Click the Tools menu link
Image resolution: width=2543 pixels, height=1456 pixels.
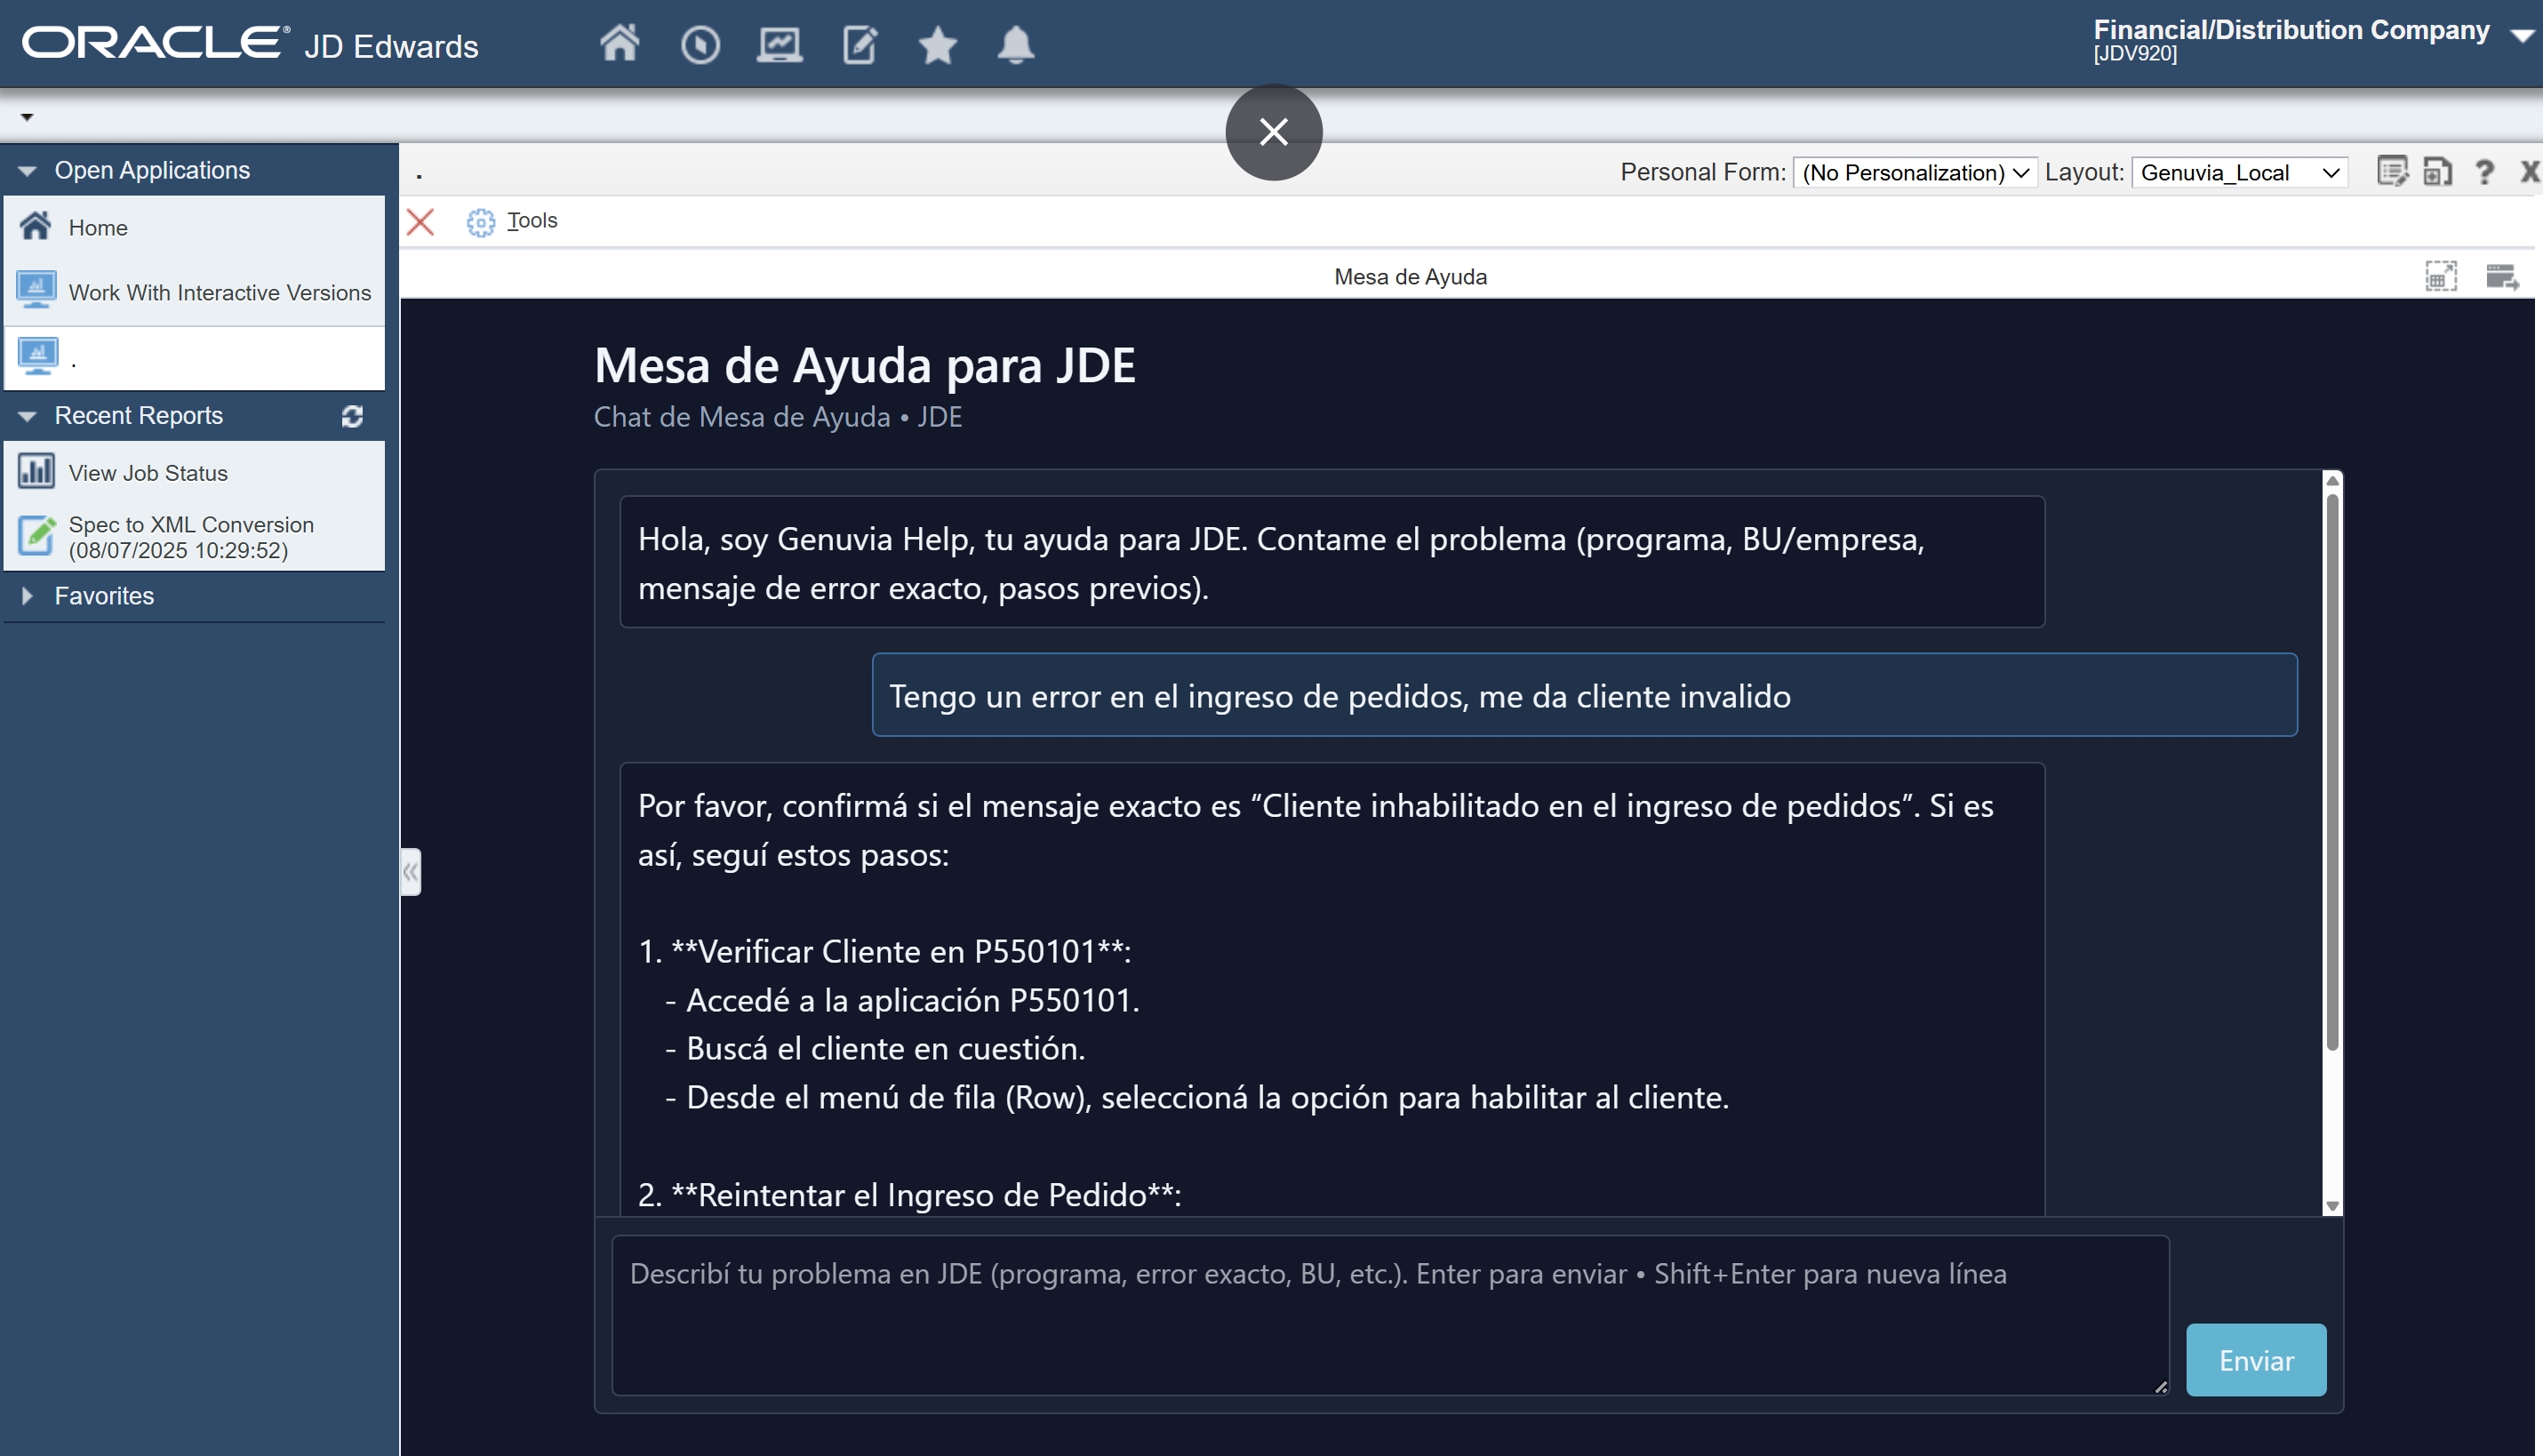tap(533, 221)
